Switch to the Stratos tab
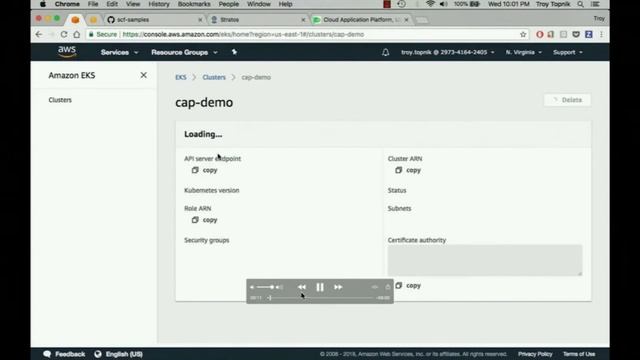 click(257, 20)
